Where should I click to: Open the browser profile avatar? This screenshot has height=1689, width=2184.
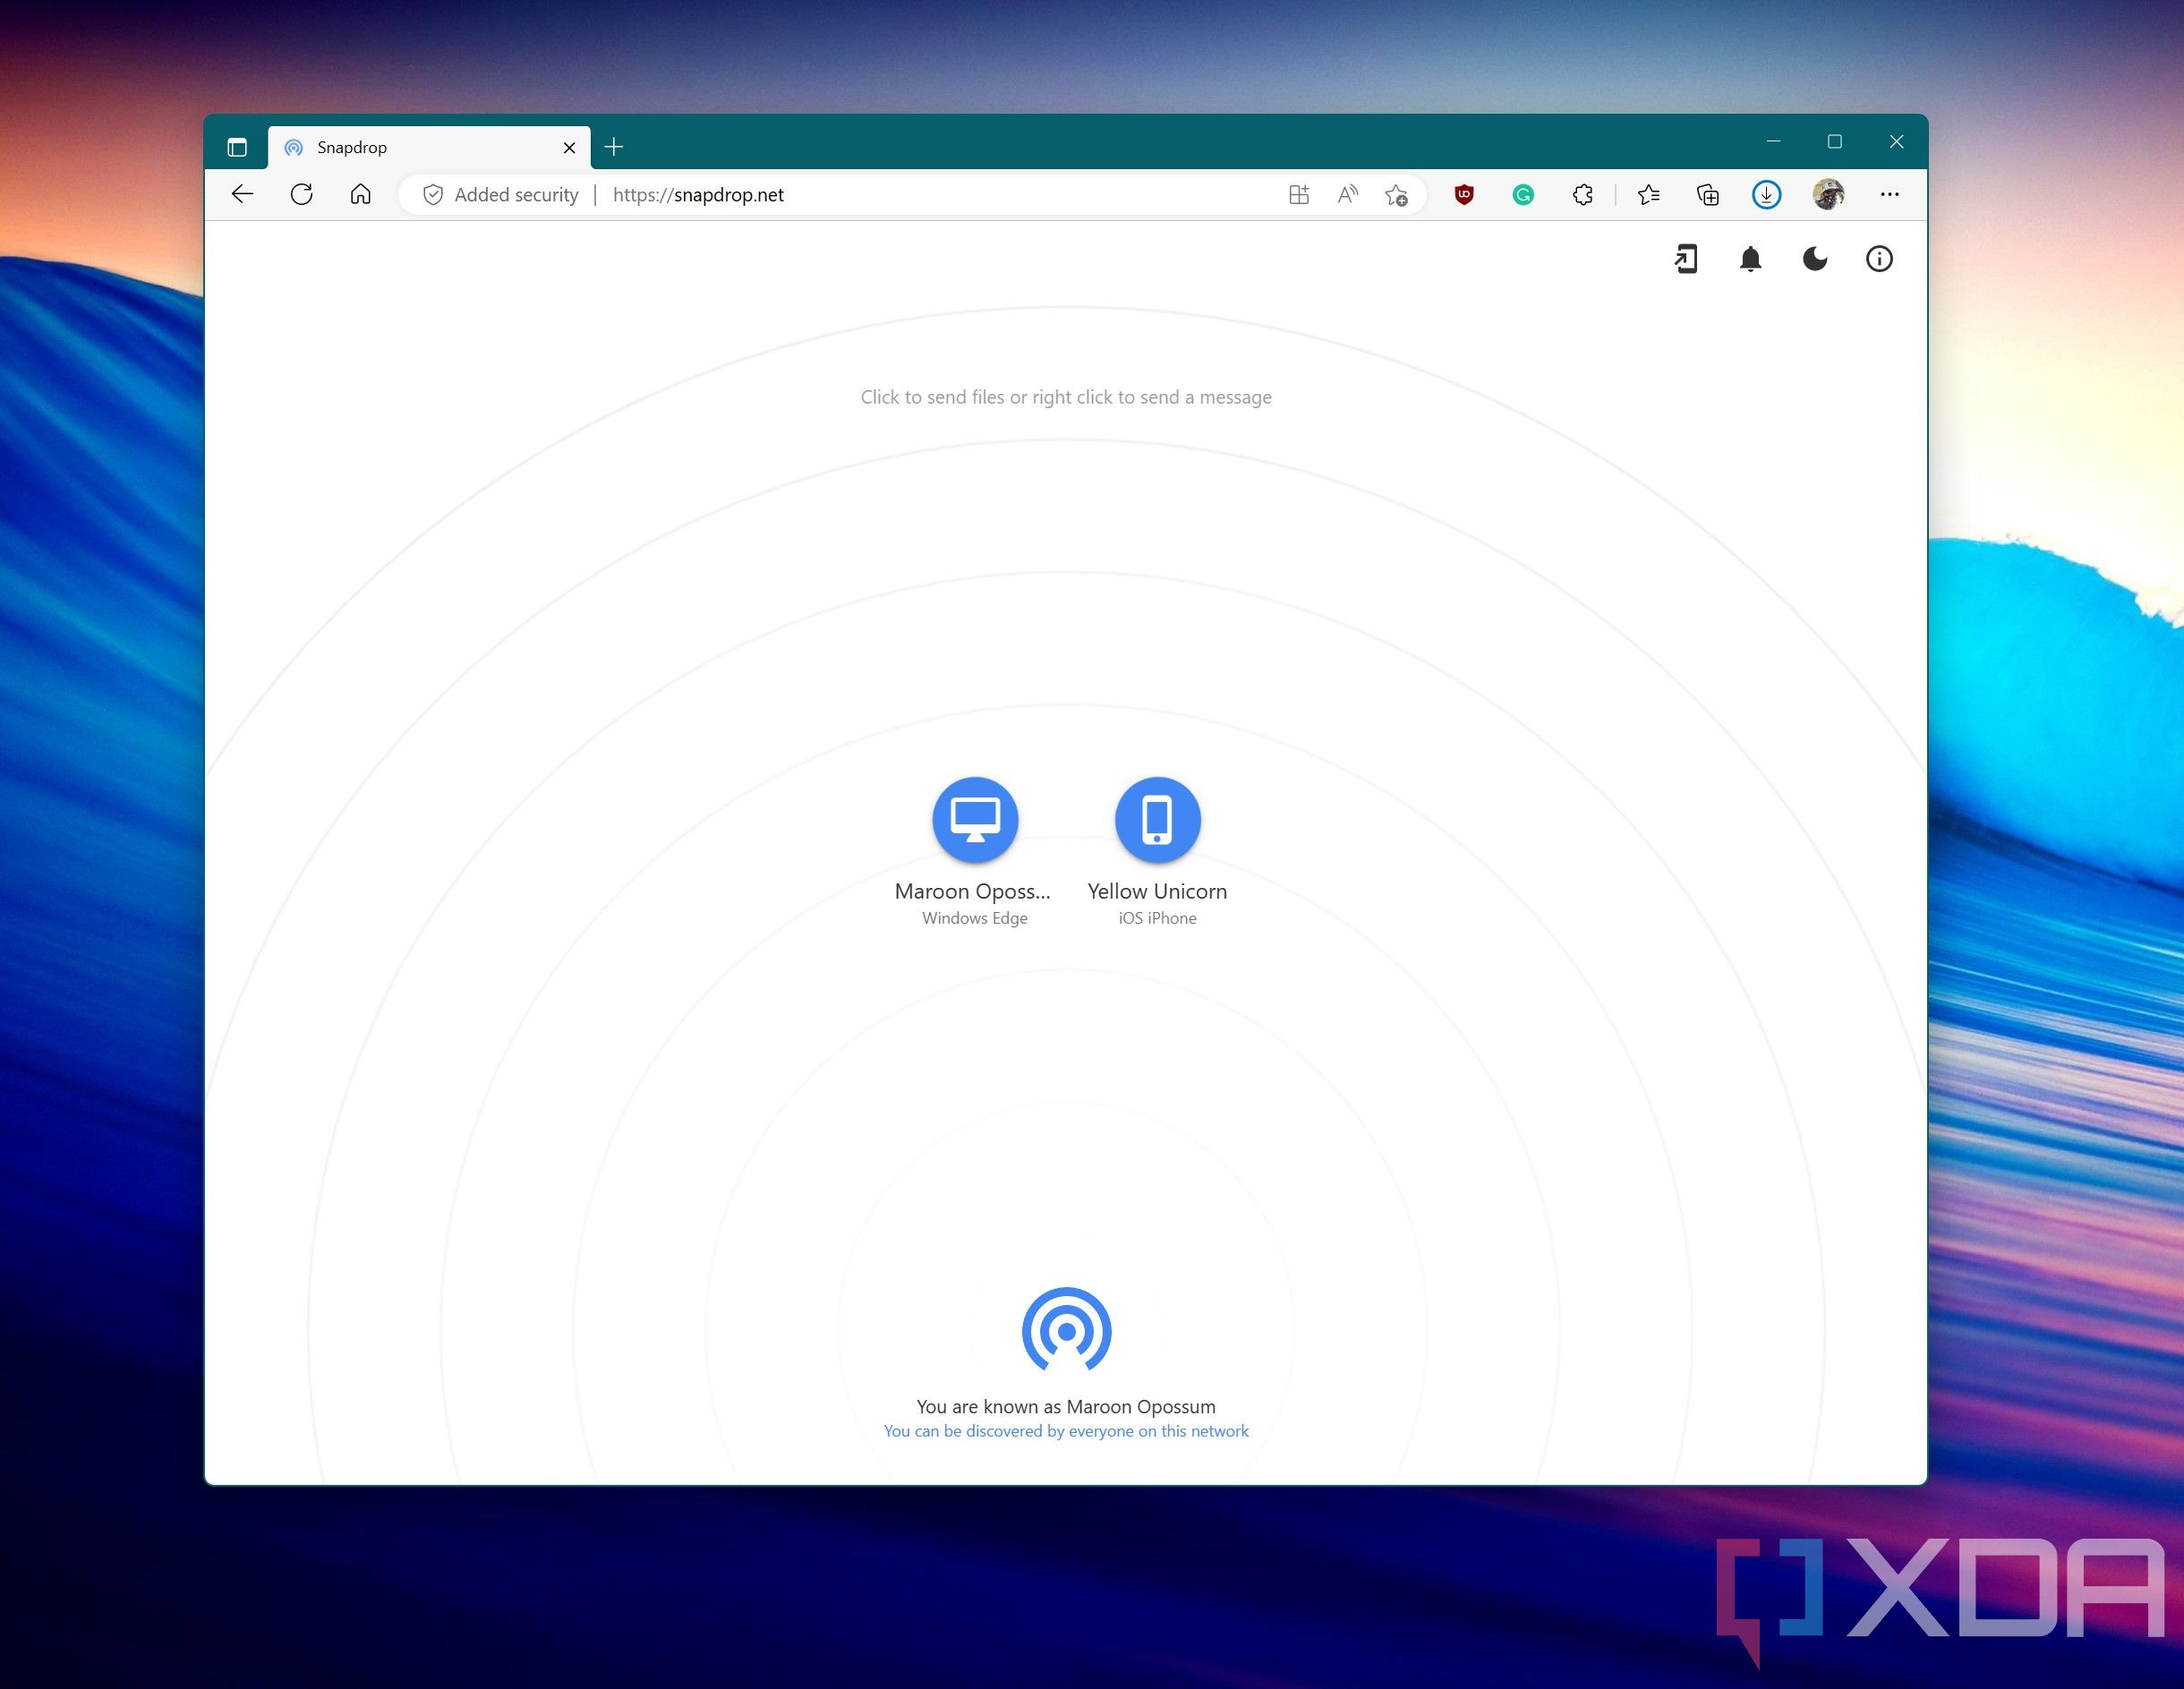pyautogui.click(x=1828, y=195)
